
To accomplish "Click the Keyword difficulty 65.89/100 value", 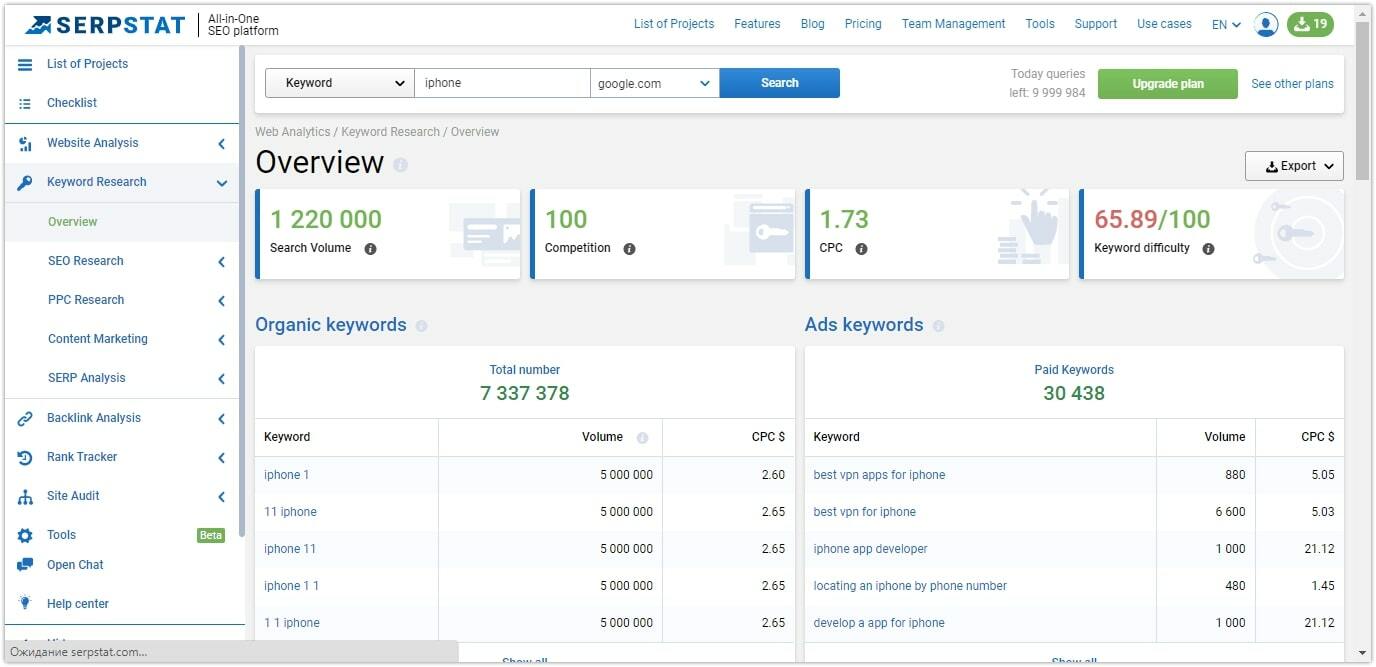I will (1152, 219).
